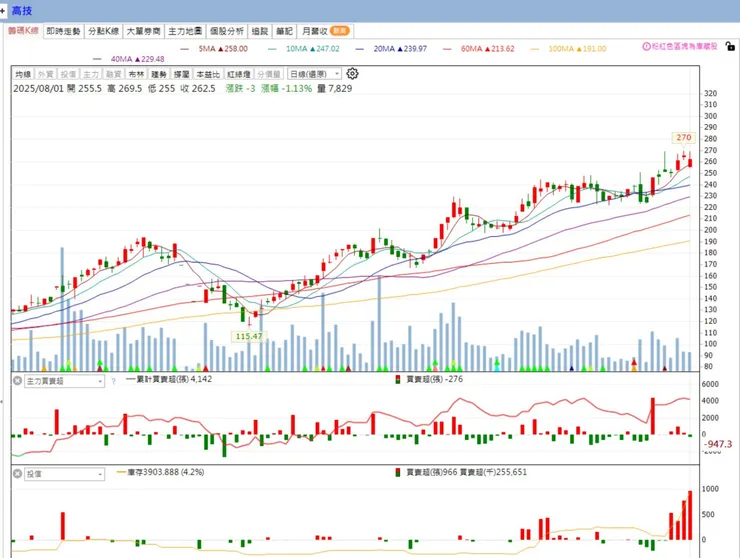Switch to the 主力地圖 tab
The image size is (740, 558).
click(185, 31)
